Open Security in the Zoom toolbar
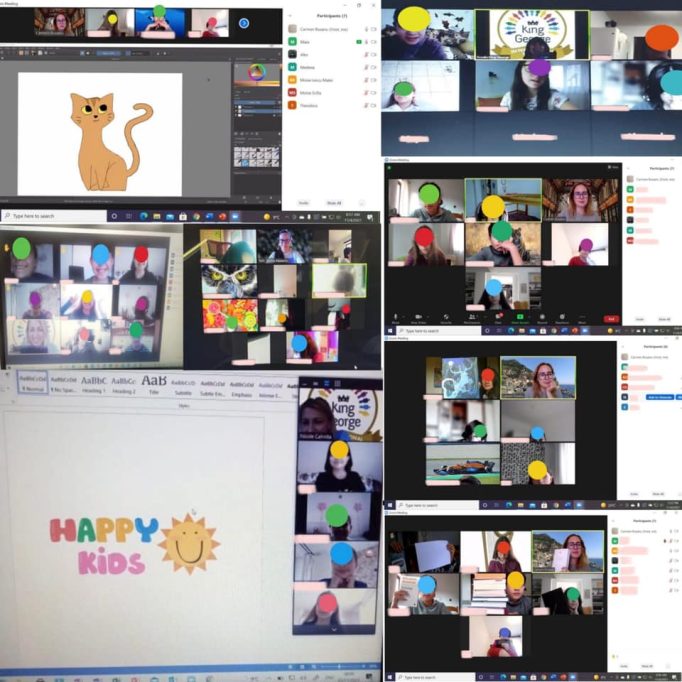The height and width of the screenshot is (682, 682). pos(446,318)
